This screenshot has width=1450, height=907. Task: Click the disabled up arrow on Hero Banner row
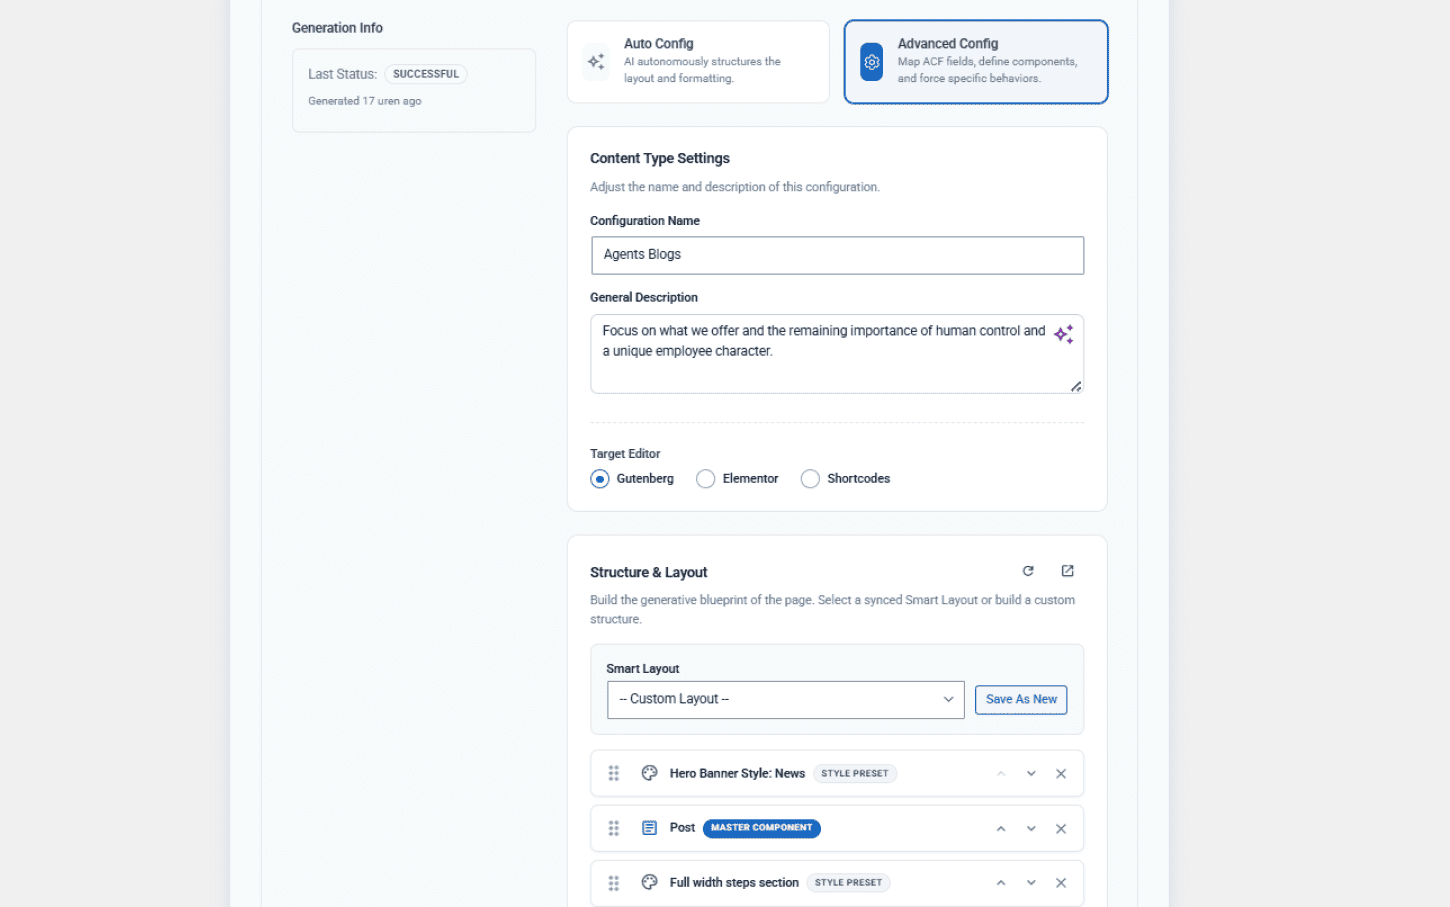coord(1001,774)
